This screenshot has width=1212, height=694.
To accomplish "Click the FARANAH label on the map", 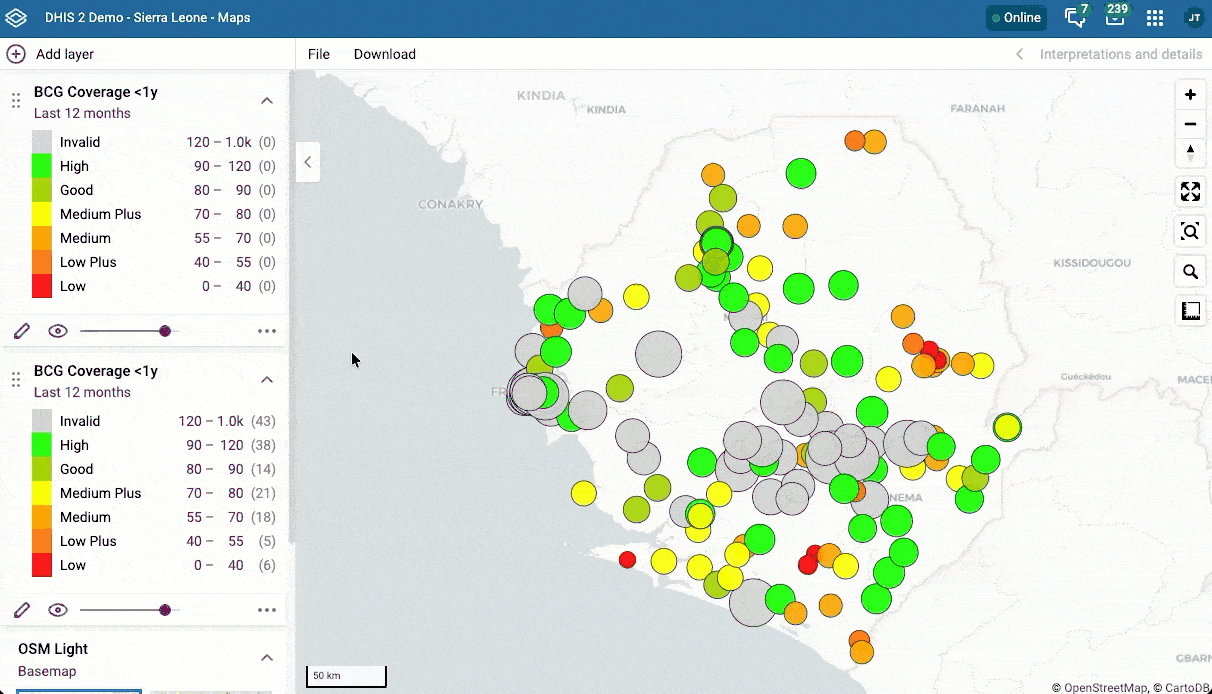I will point(977,108).
